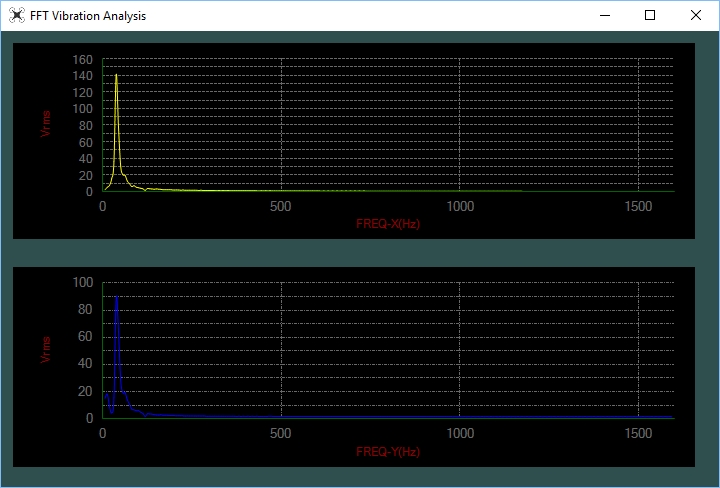Click the 500 tick label under FREQ-X chart
Screen dimensions: 720x488
click(x=281, y=207)
